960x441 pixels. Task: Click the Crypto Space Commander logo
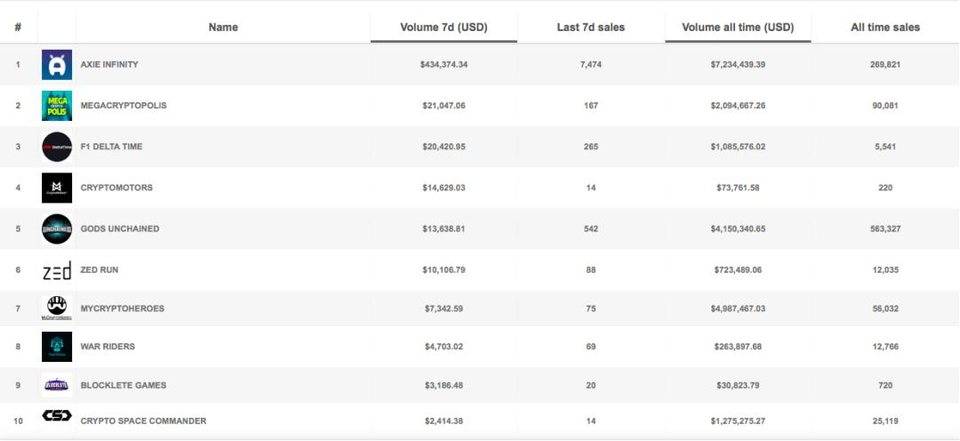pos(57,417)
